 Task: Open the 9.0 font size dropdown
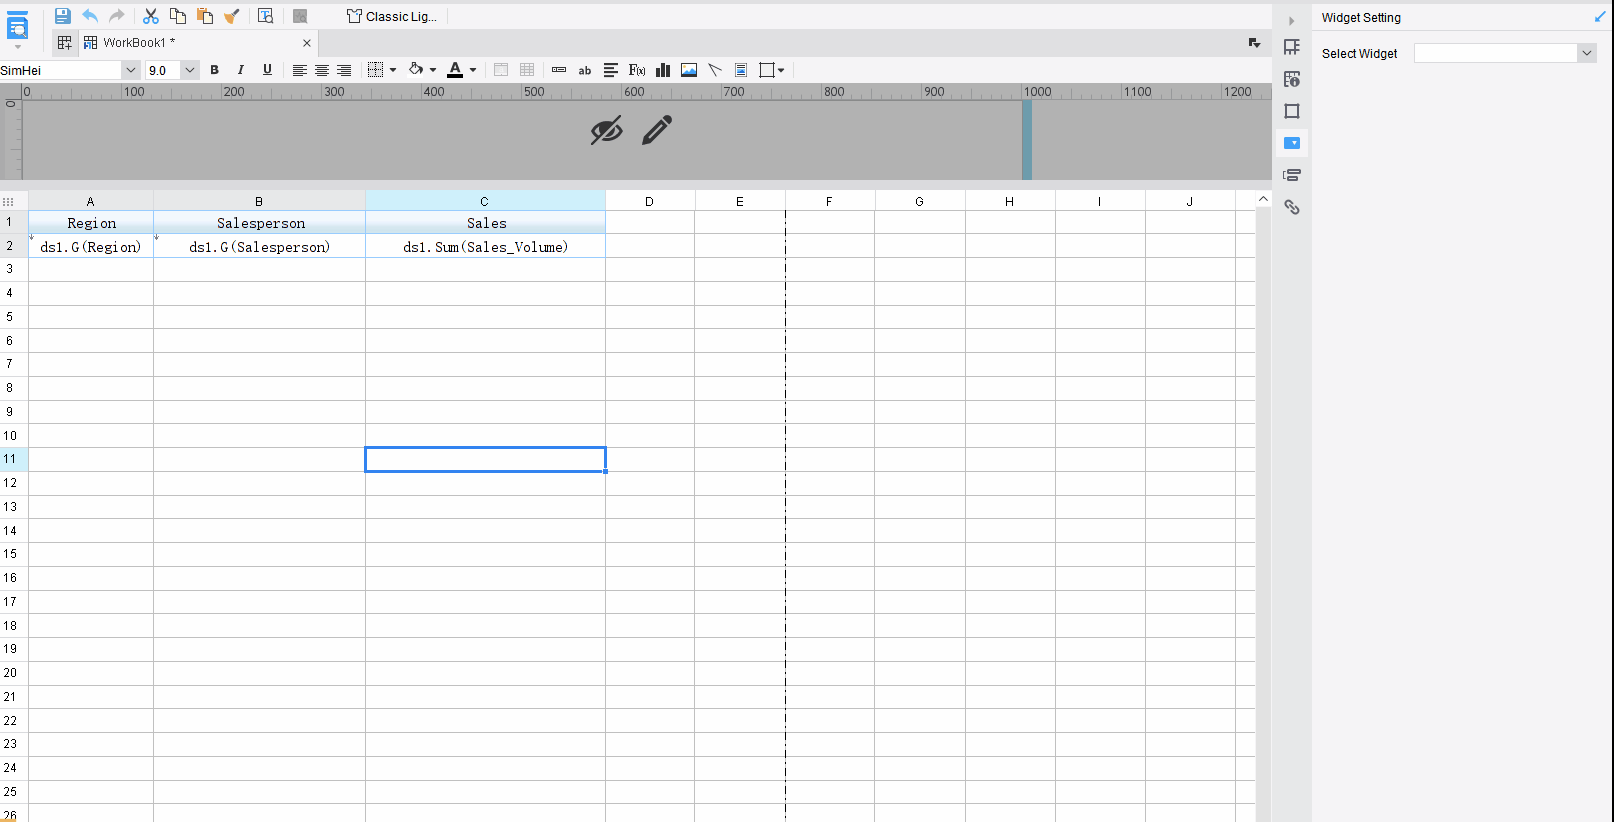[189, 70]
